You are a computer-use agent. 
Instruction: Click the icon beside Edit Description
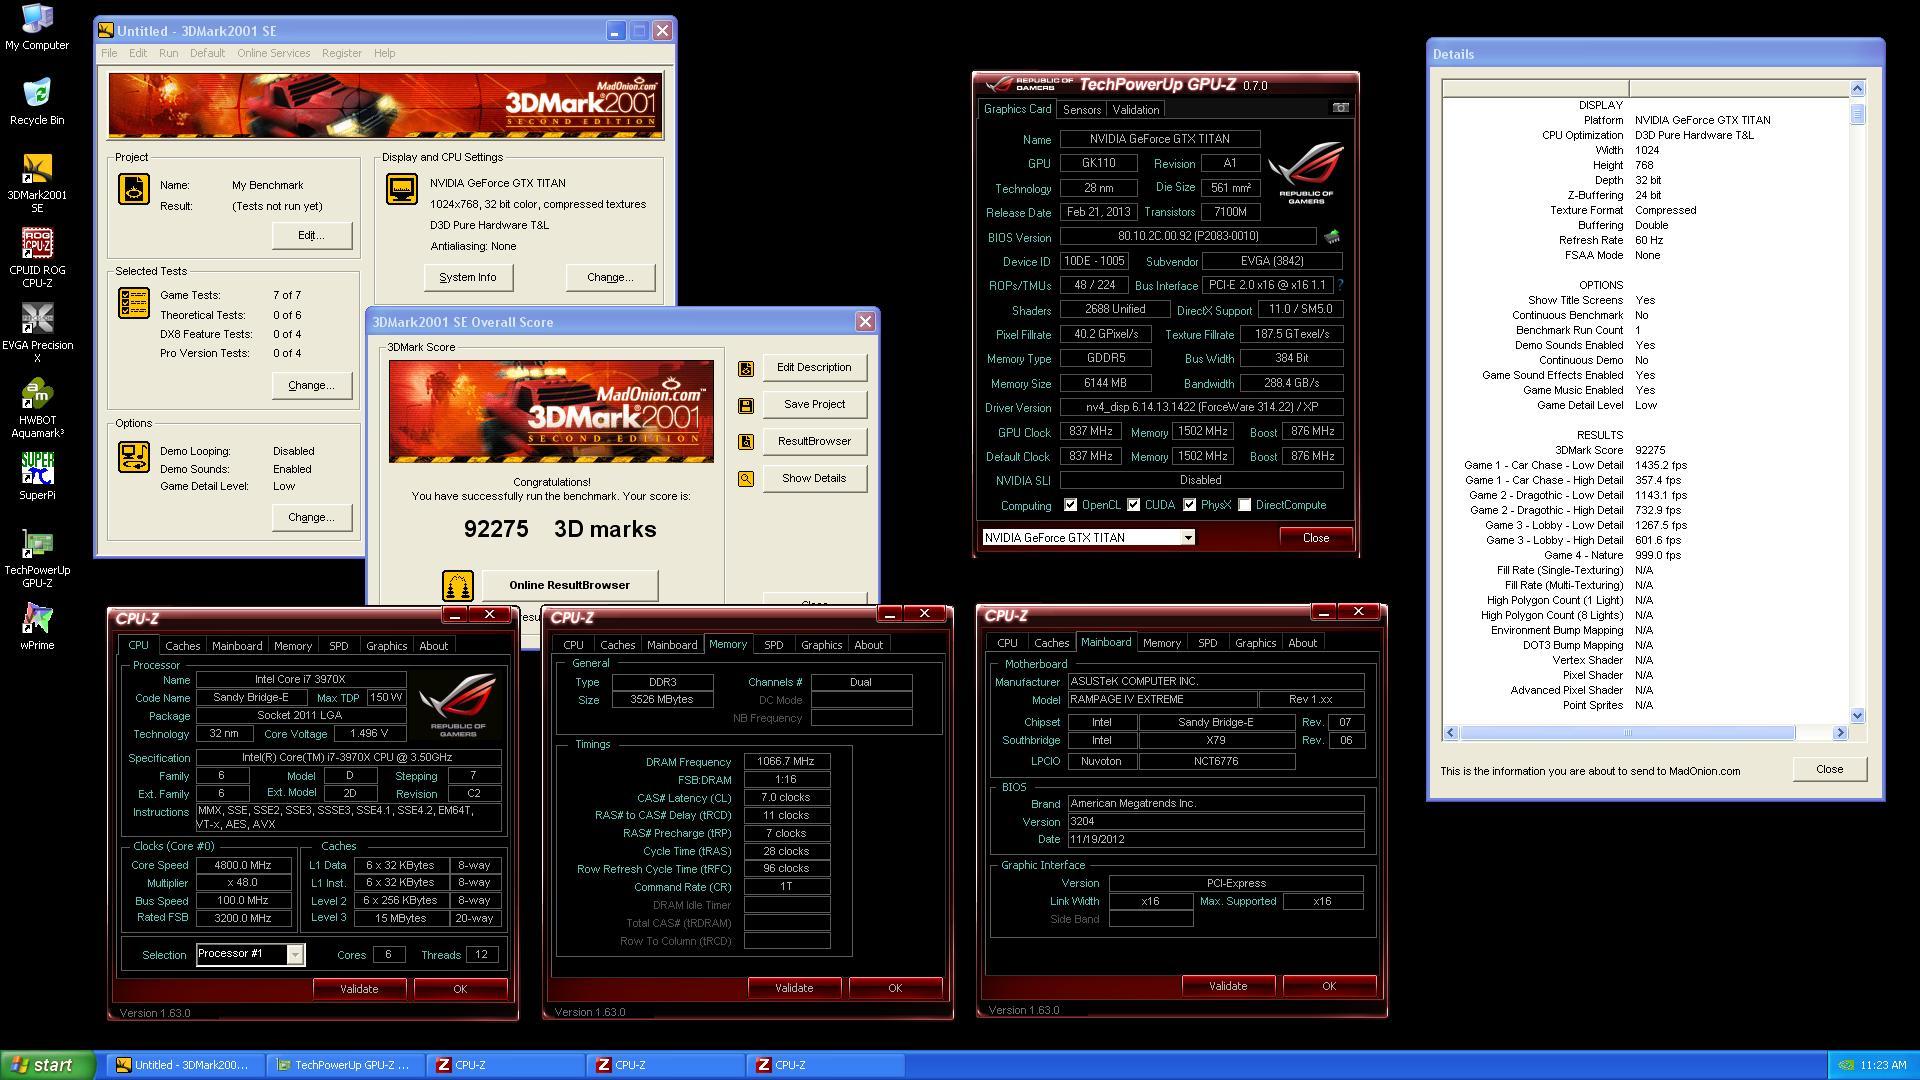pos(746,368)
